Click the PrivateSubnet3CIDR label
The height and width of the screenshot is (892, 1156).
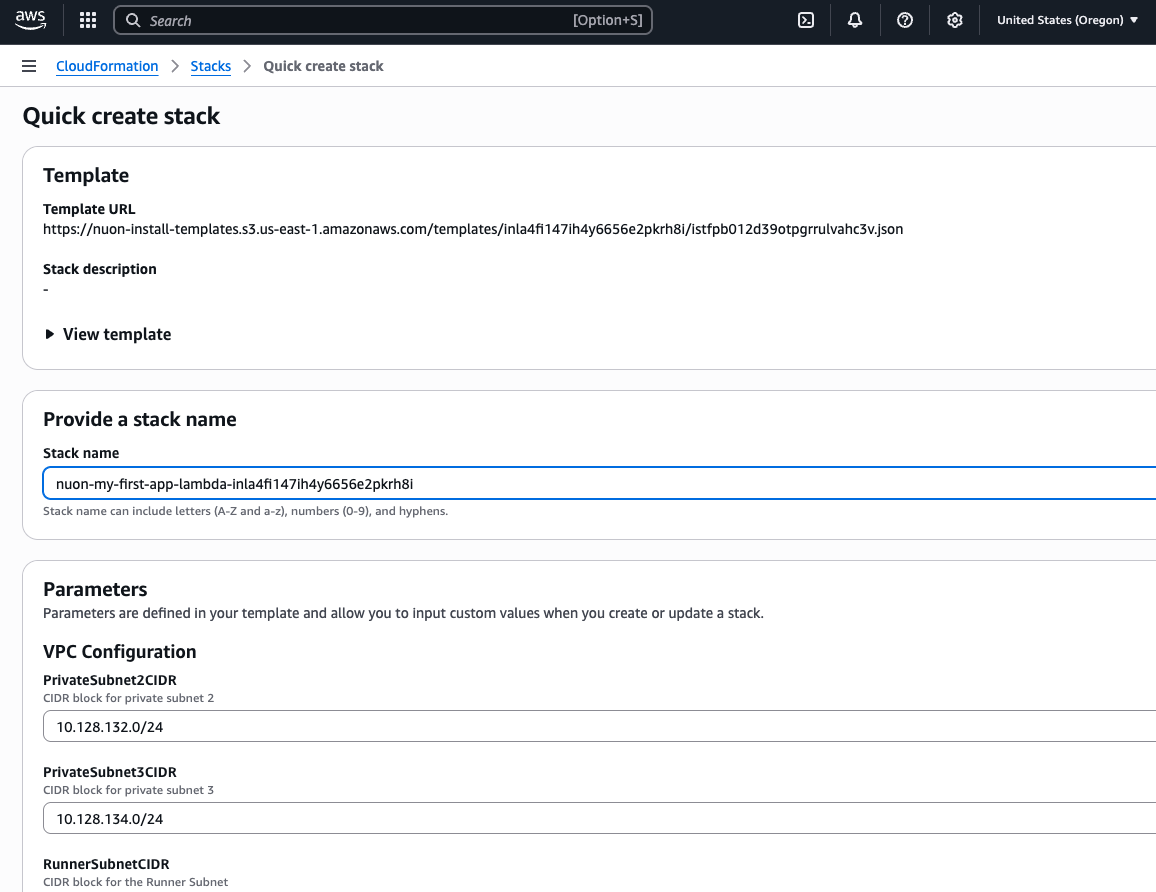(x=110, y=772)
